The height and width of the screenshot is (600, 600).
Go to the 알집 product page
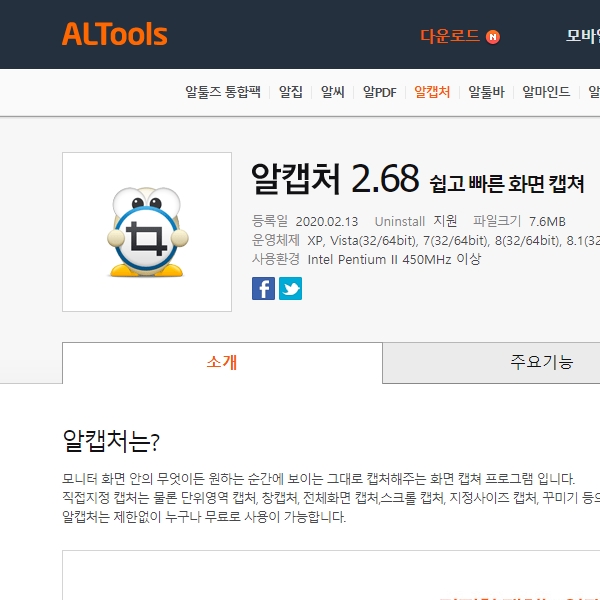(x=290, y=92)
